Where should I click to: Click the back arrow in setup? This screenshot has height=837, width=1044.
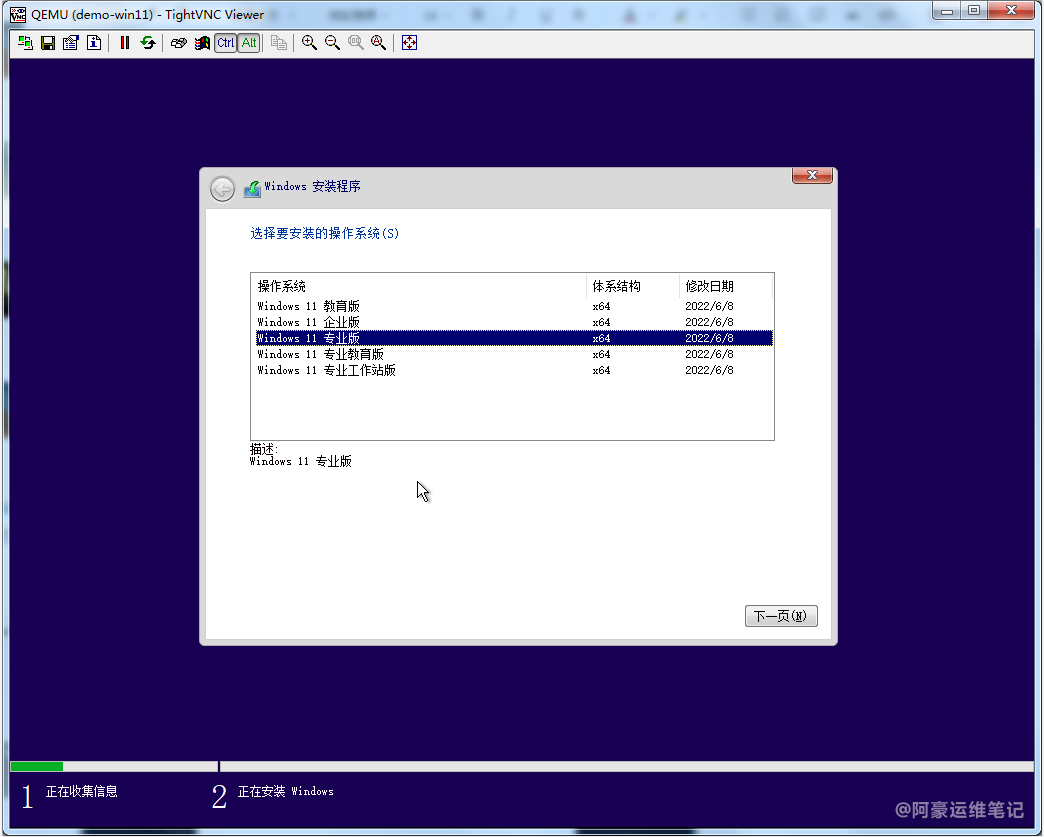222,188
